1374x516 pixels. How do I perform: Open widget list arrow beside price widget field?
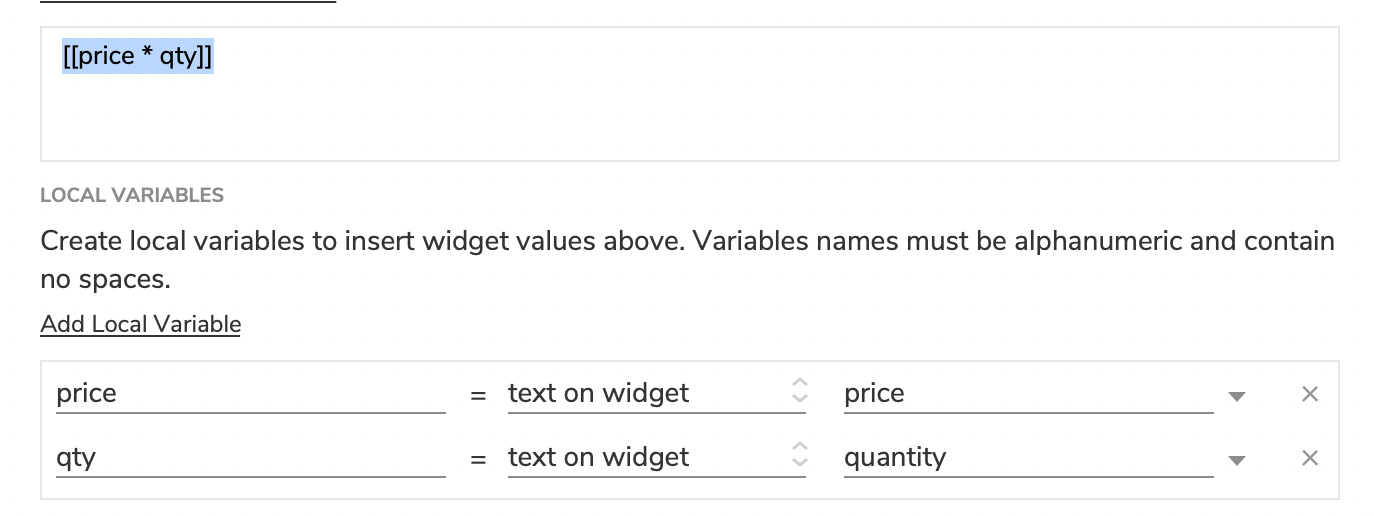[1237, 396]
